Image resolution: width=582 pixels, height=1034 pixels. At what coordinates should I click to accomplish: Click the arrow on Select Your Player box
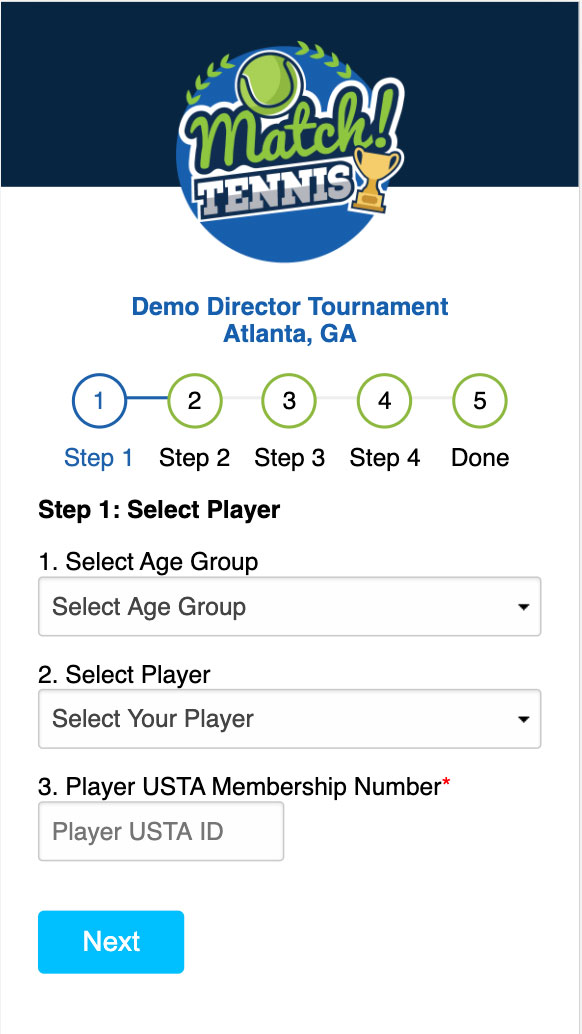[x=523, y=719]
